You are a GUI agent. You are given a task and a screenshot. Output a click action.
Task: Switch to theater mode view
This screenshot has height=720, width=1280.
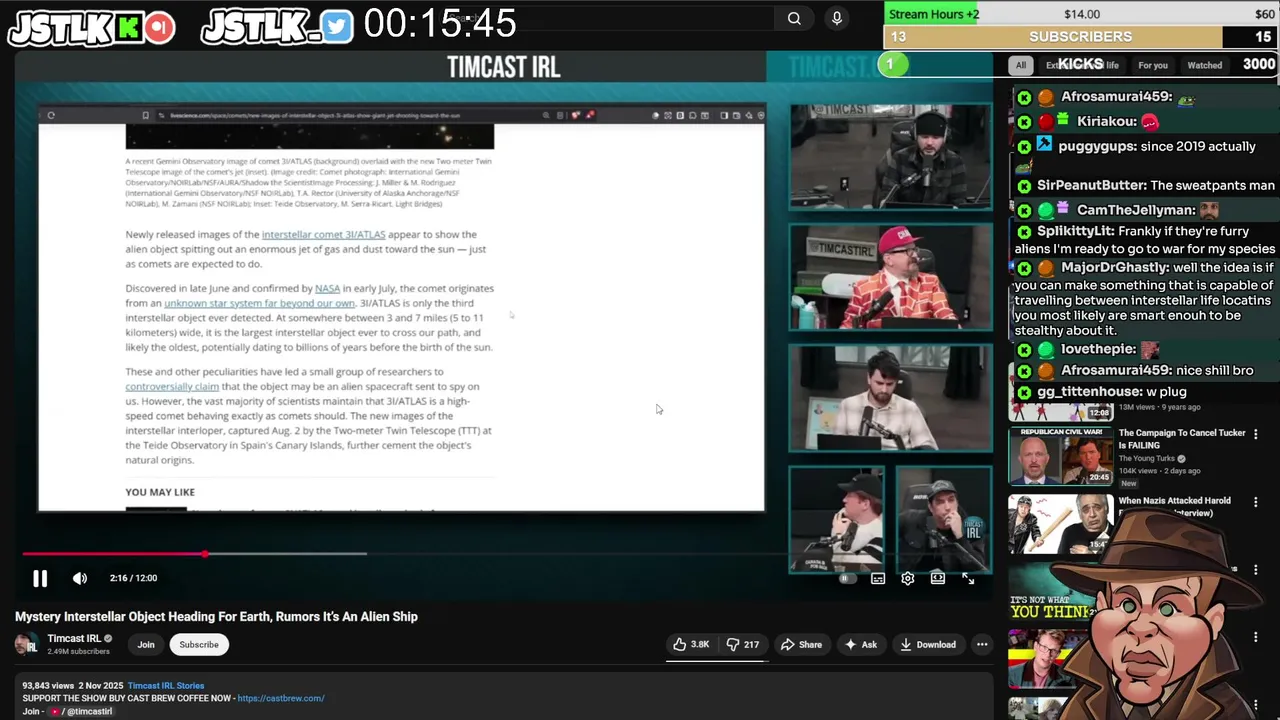coord(938,578)
